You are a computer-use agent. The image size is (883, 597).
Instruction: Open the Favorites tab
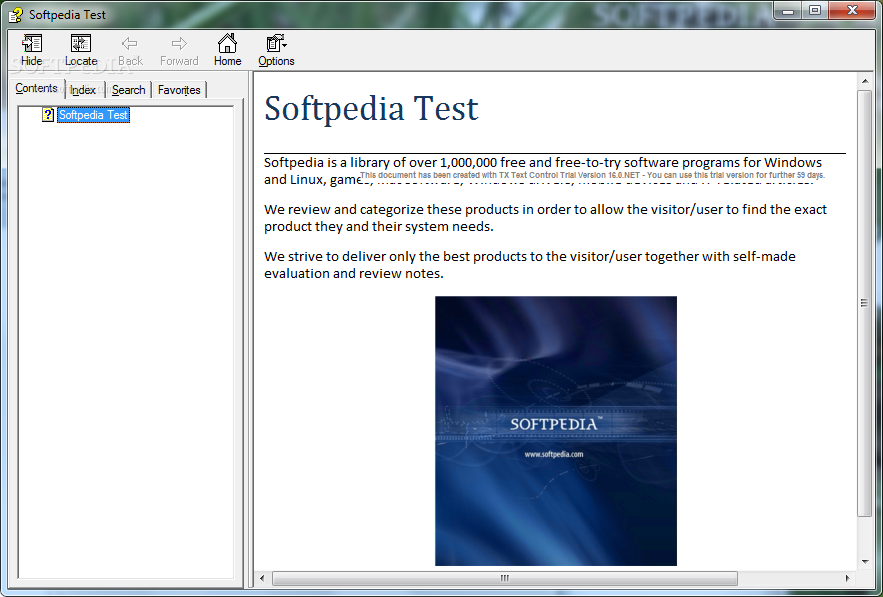[179, 90]
